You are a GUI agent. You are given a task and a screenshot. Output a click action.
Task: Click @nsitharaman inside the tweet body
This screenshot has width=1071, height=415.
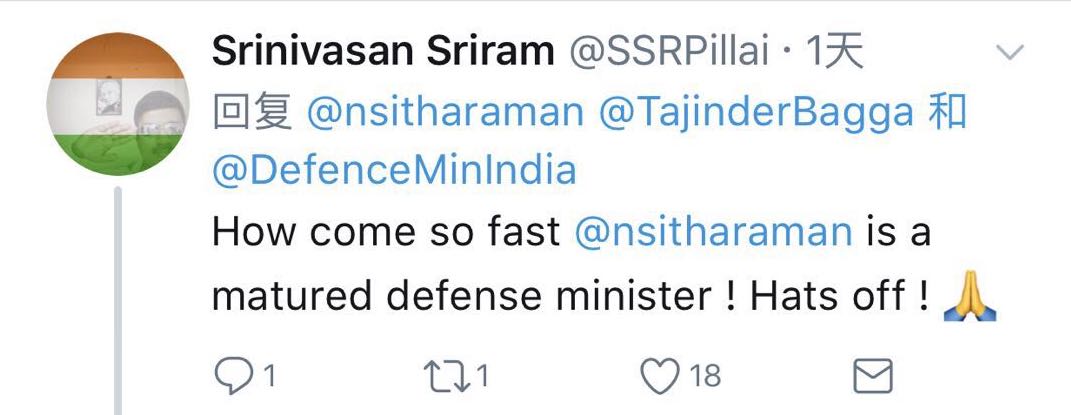(713, 232)
